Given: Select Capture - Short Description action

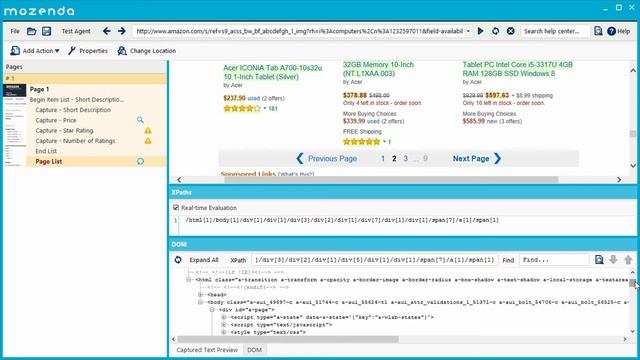Looking at the screenshot, I should click(x=73, y=110).
